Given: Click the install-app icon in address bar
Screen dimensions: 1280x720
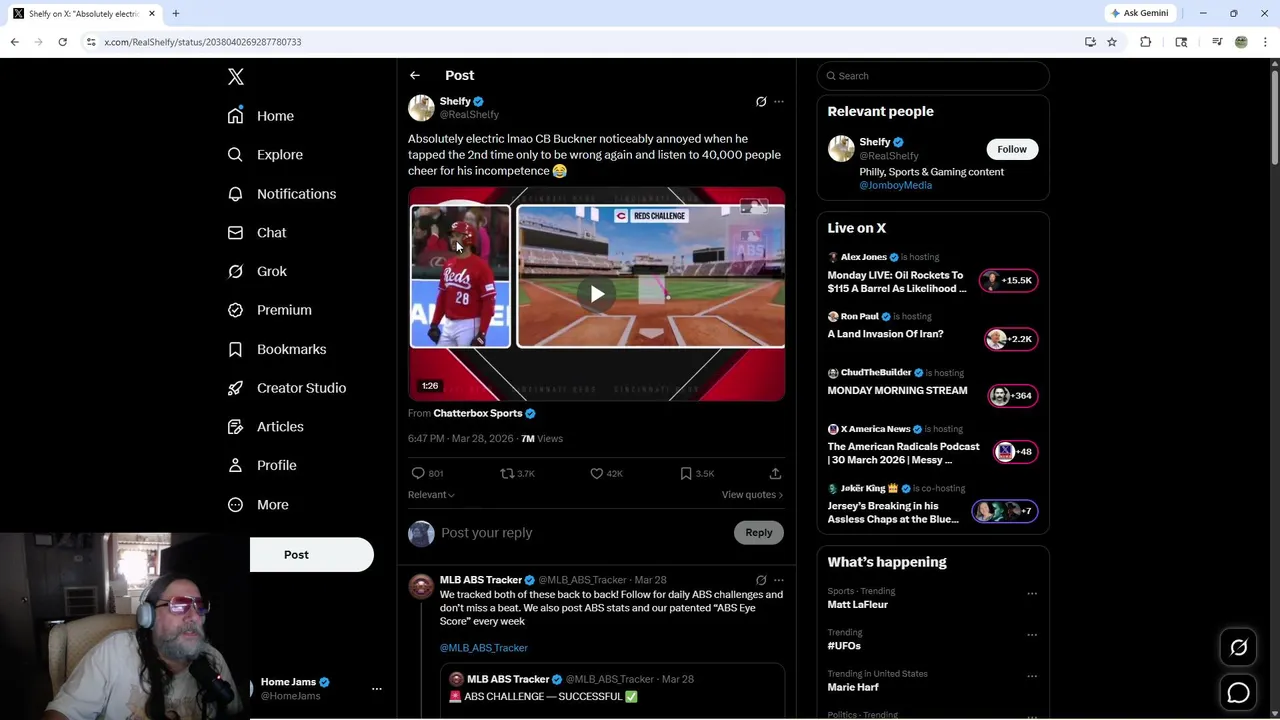Looking at the screenshot, I should [x=1090, y=42].
